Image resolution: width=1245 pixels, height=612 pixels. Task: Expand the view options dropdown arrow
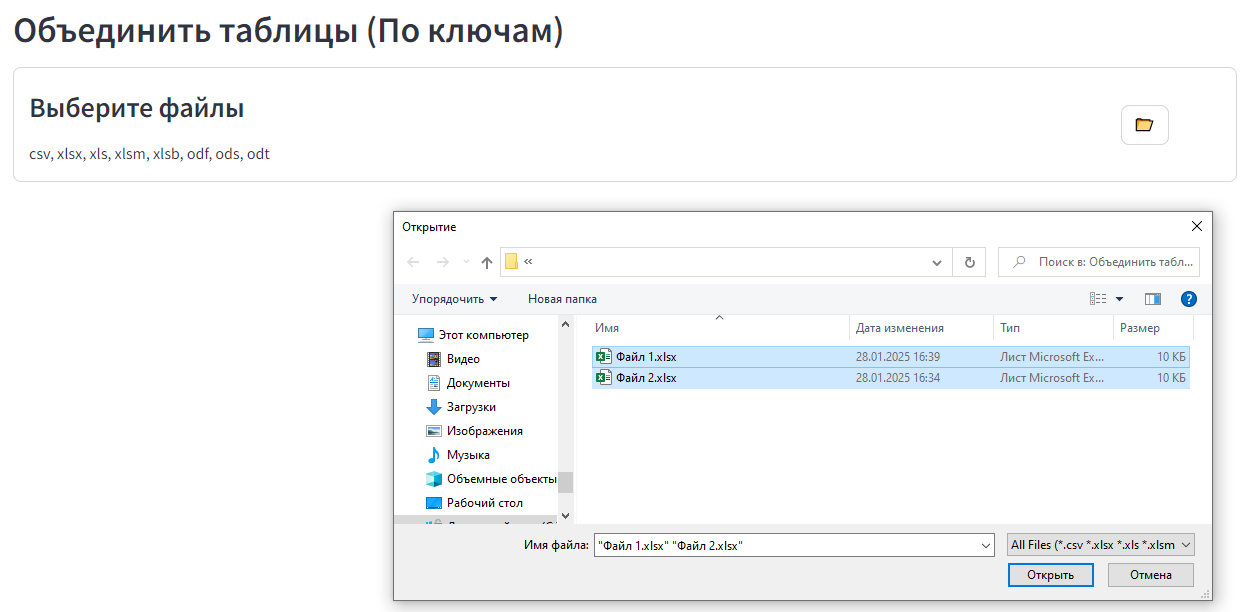[1120, 299]
